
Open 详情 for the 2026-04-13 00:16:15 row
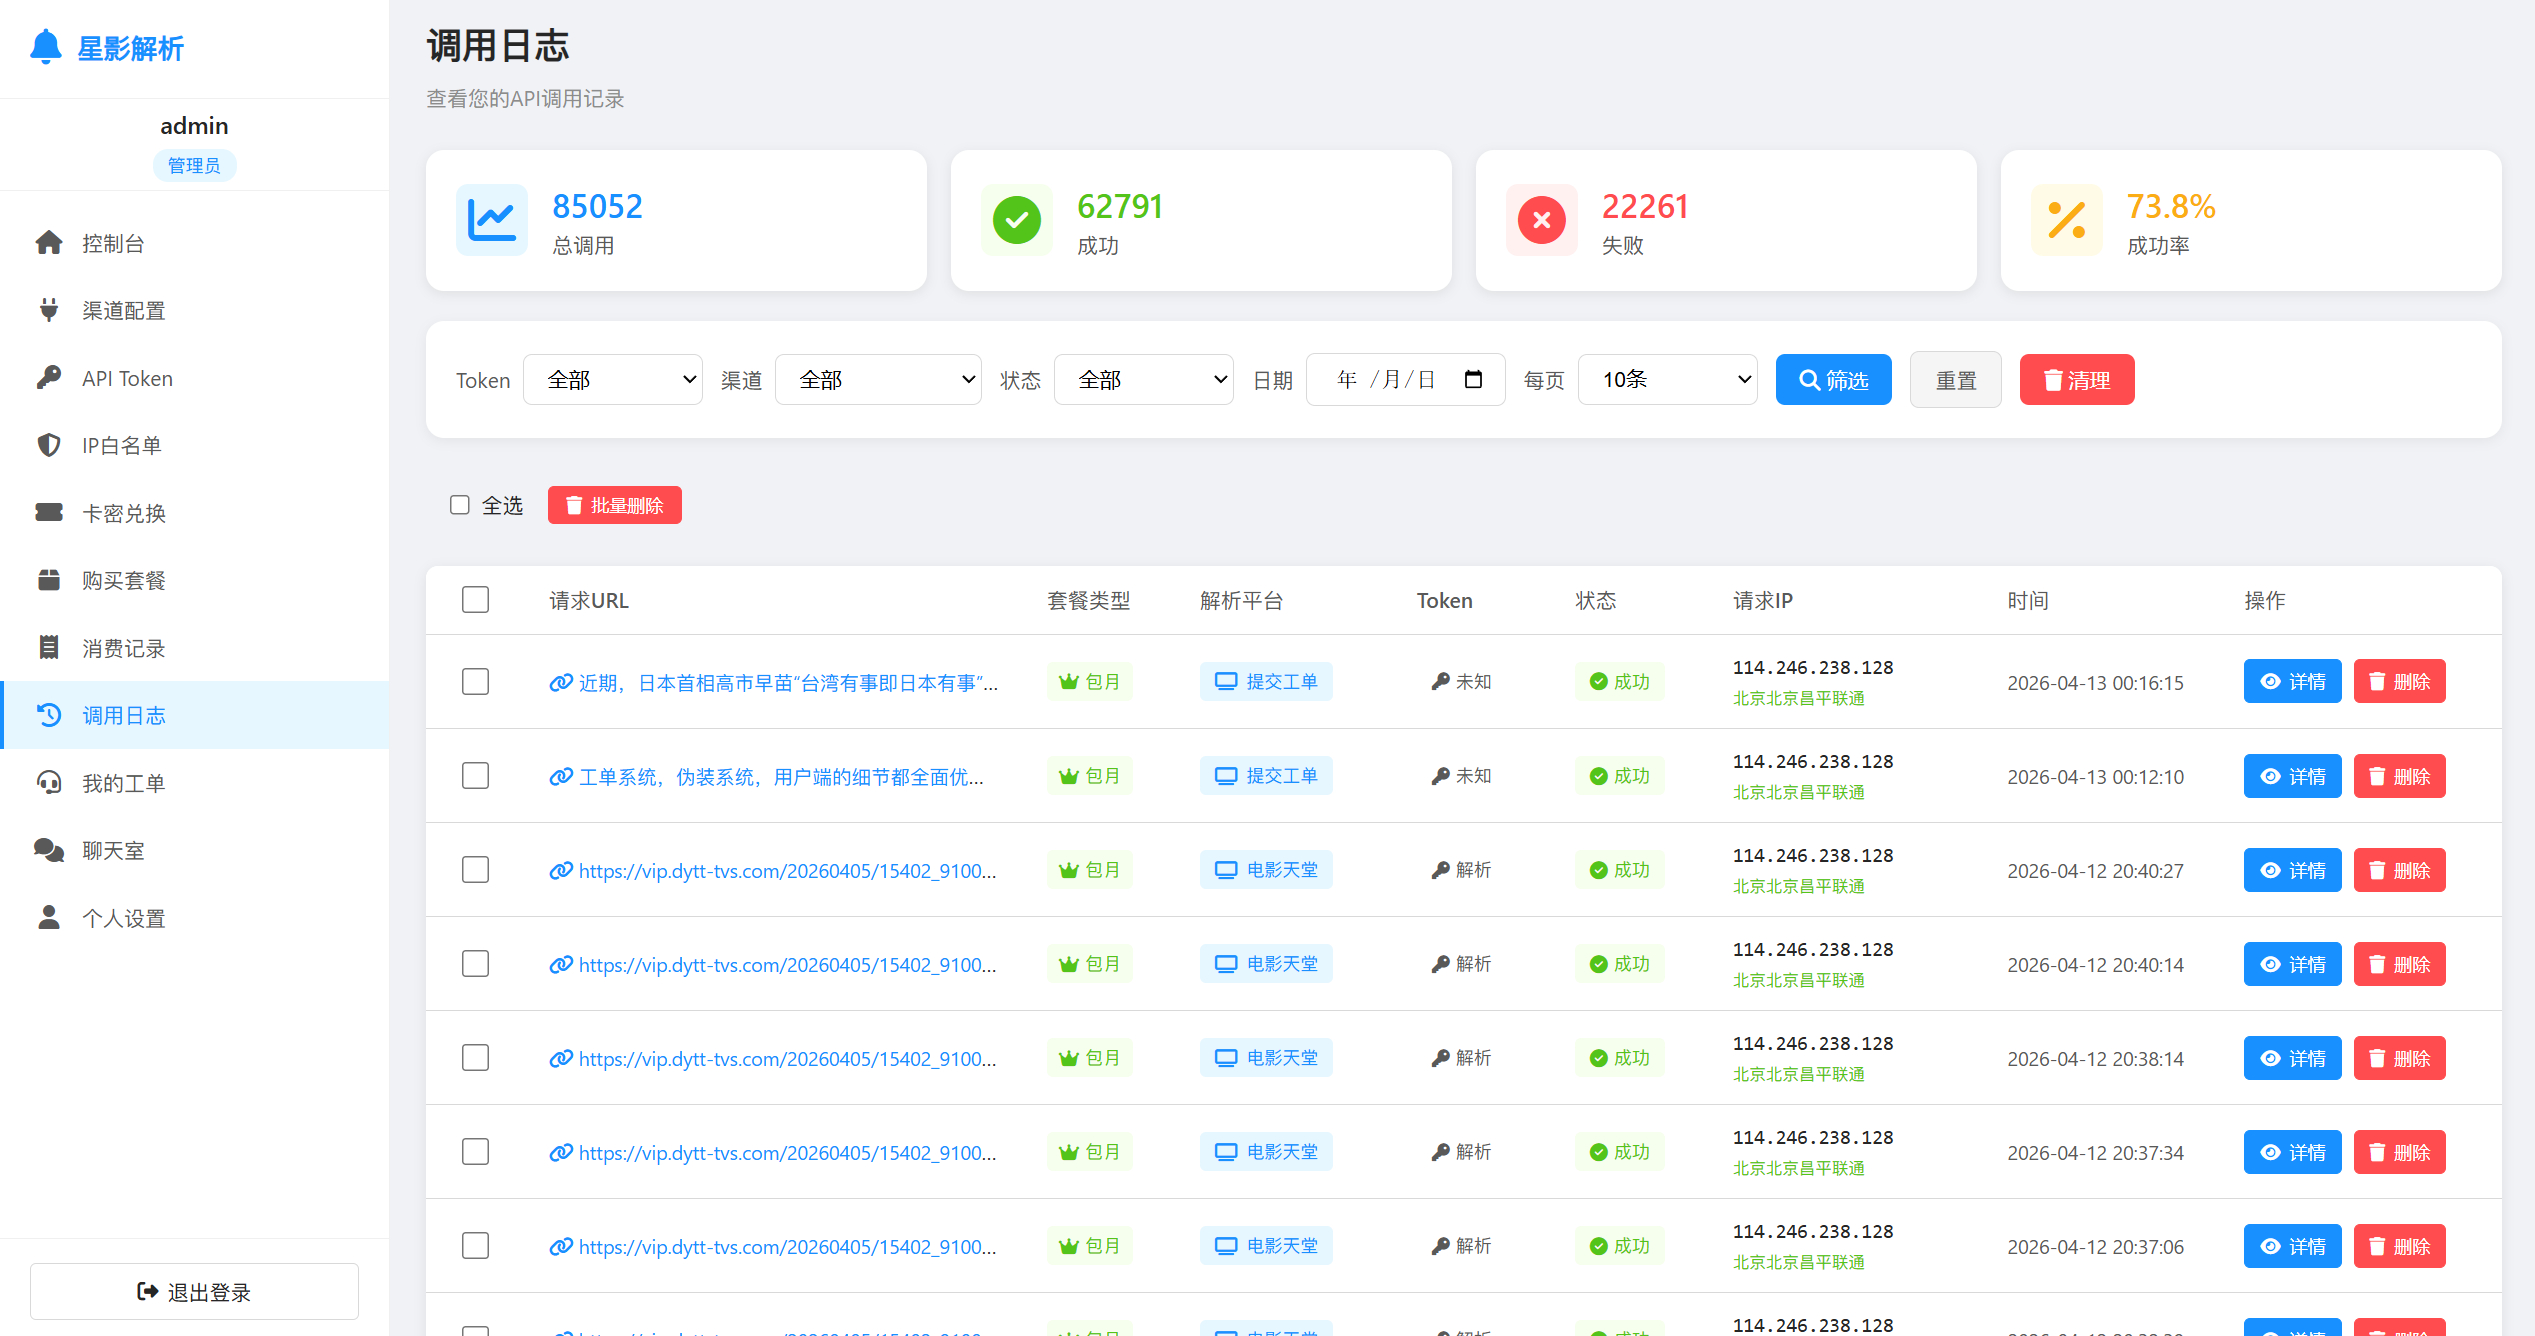(x=2293, y=681)
